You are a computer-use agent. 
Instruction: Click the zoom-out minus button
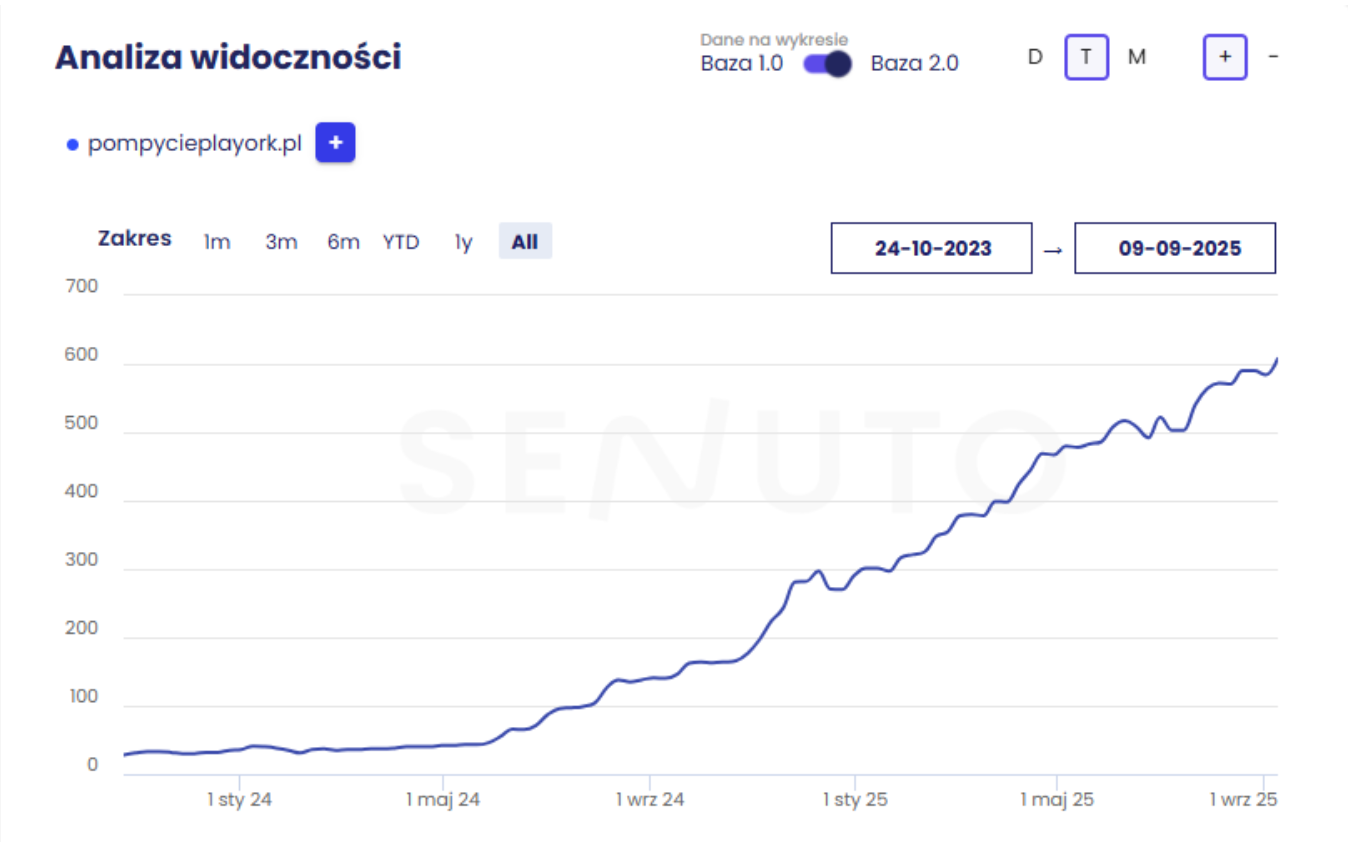(x=1273, y=57)
